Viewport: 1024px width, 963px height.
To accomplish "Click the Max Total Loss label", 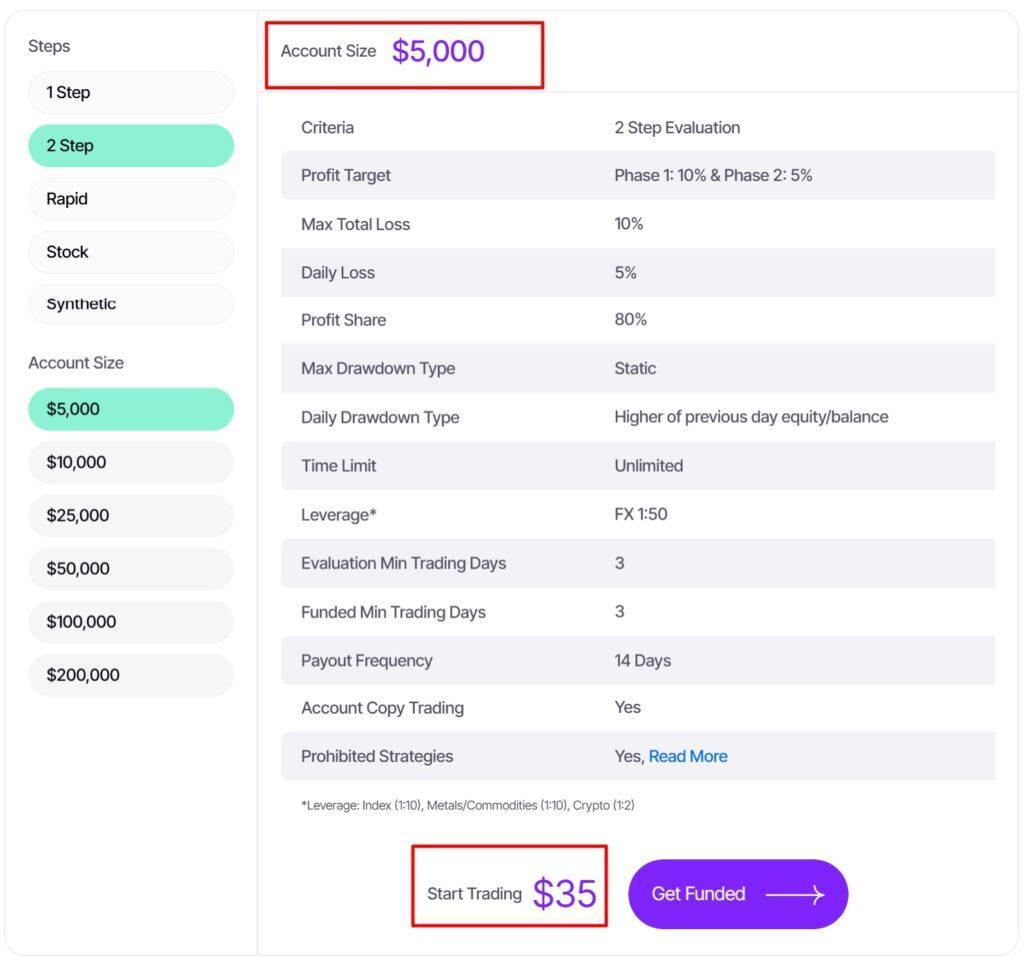I will 355,224.
